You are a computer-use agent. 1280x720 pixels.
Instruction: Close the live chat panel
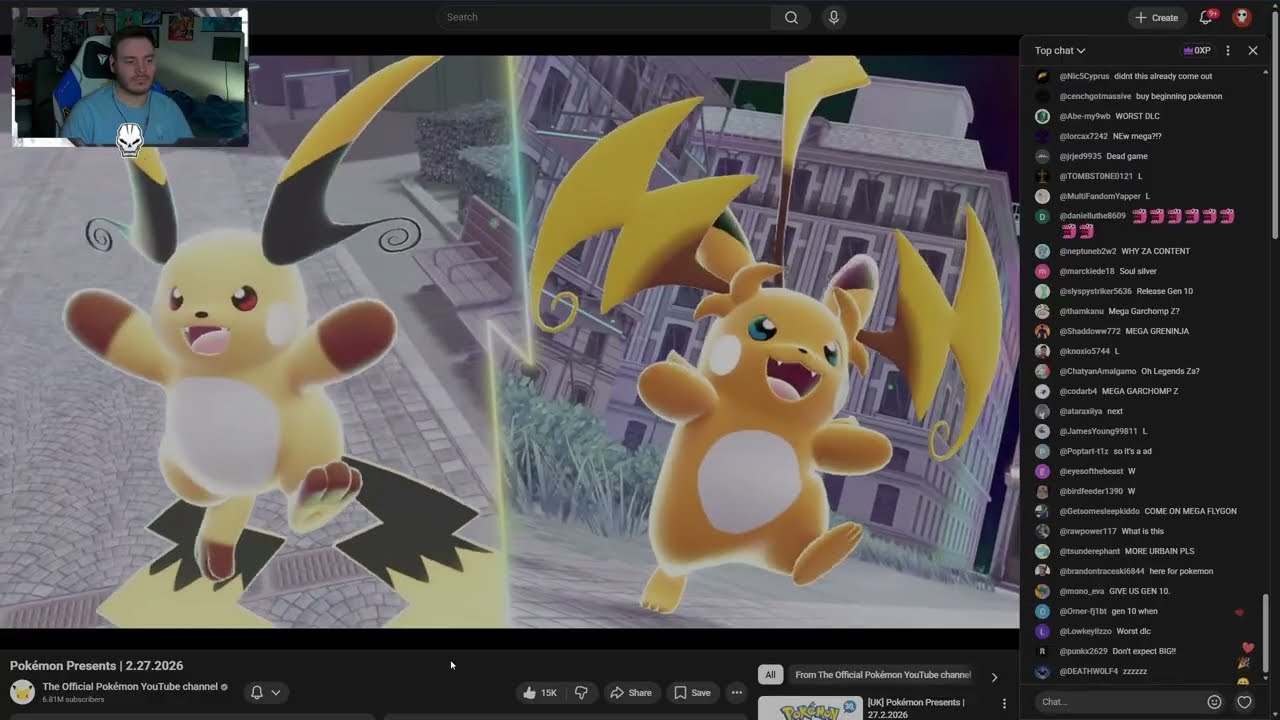1253,50
